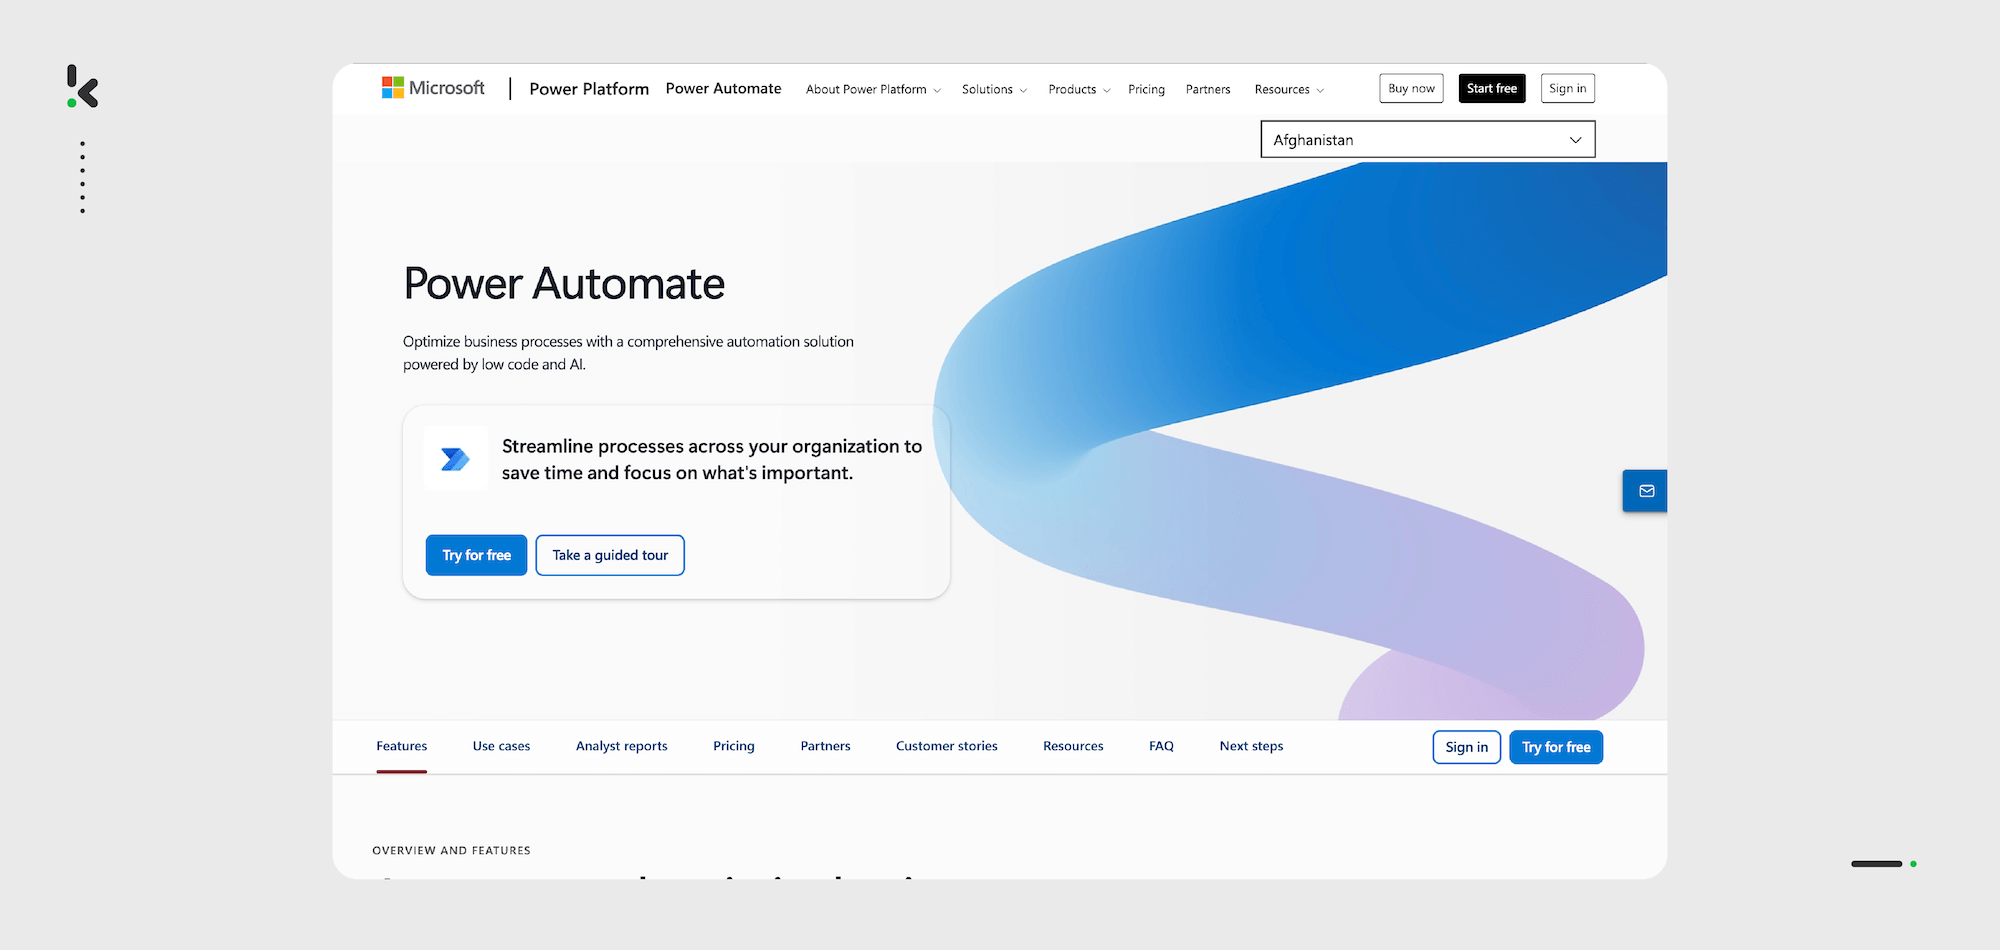
Task: Go to the FAQ tab
Action: pos(1161,746)
